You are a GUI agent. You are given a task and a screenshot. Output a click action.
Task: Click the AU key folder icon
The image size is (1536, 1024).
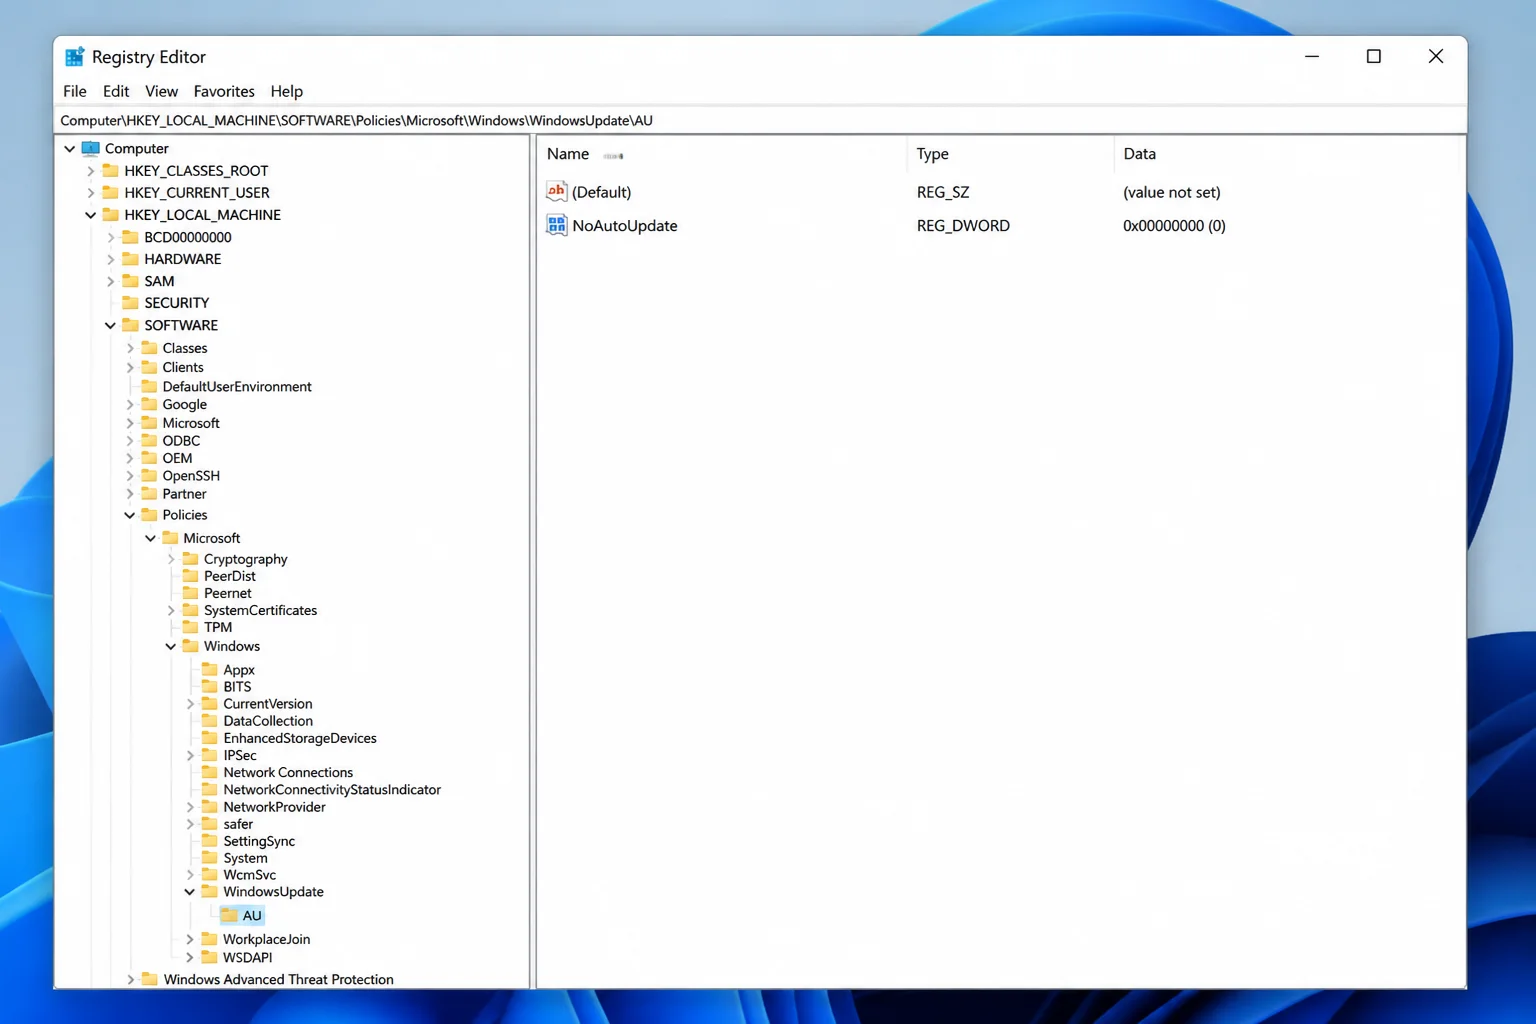[x=229, y=915]
